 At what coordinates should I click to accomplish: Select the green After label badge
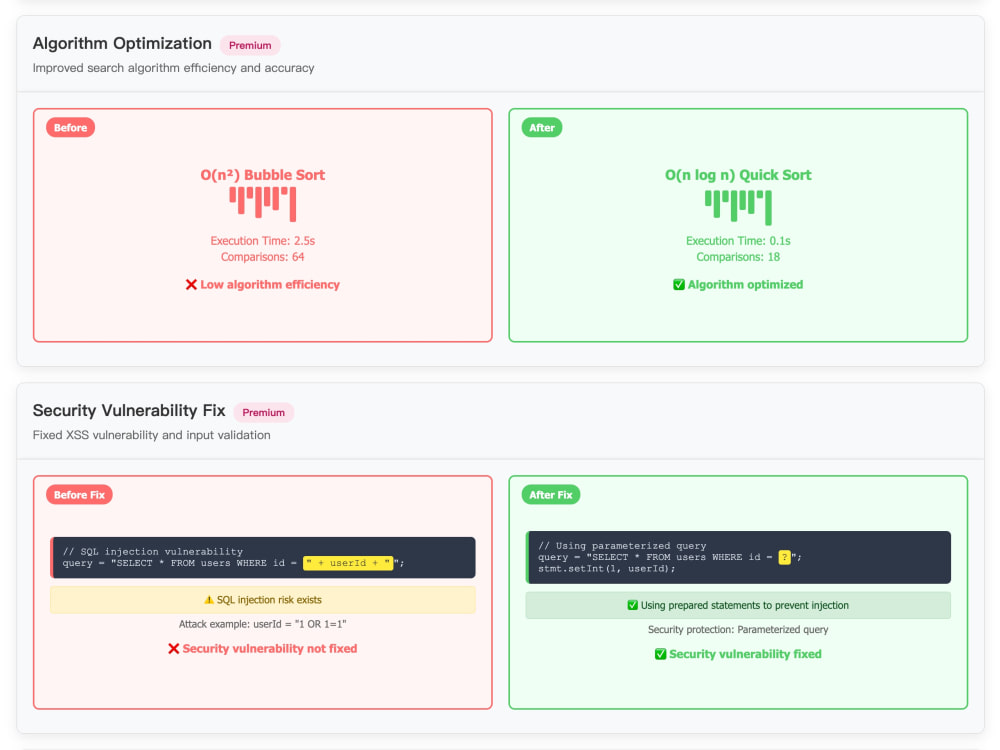coord(542,128)
